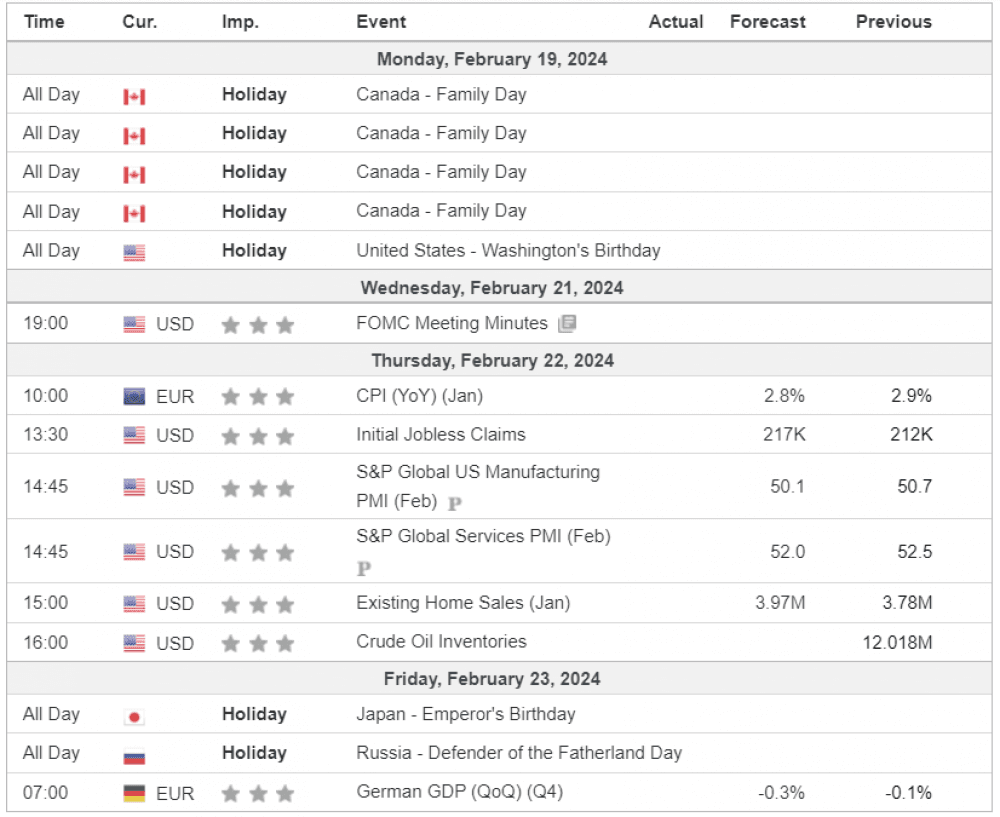Click the US flag in Initial Jobless Claims row

[x=134, y=436]
